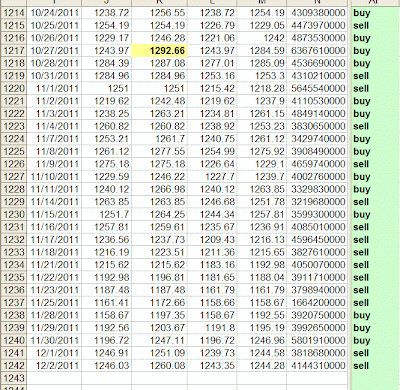This screenshot has height=390, width=400.
Task: Select row header 1217
Action: tap(13, 51)
